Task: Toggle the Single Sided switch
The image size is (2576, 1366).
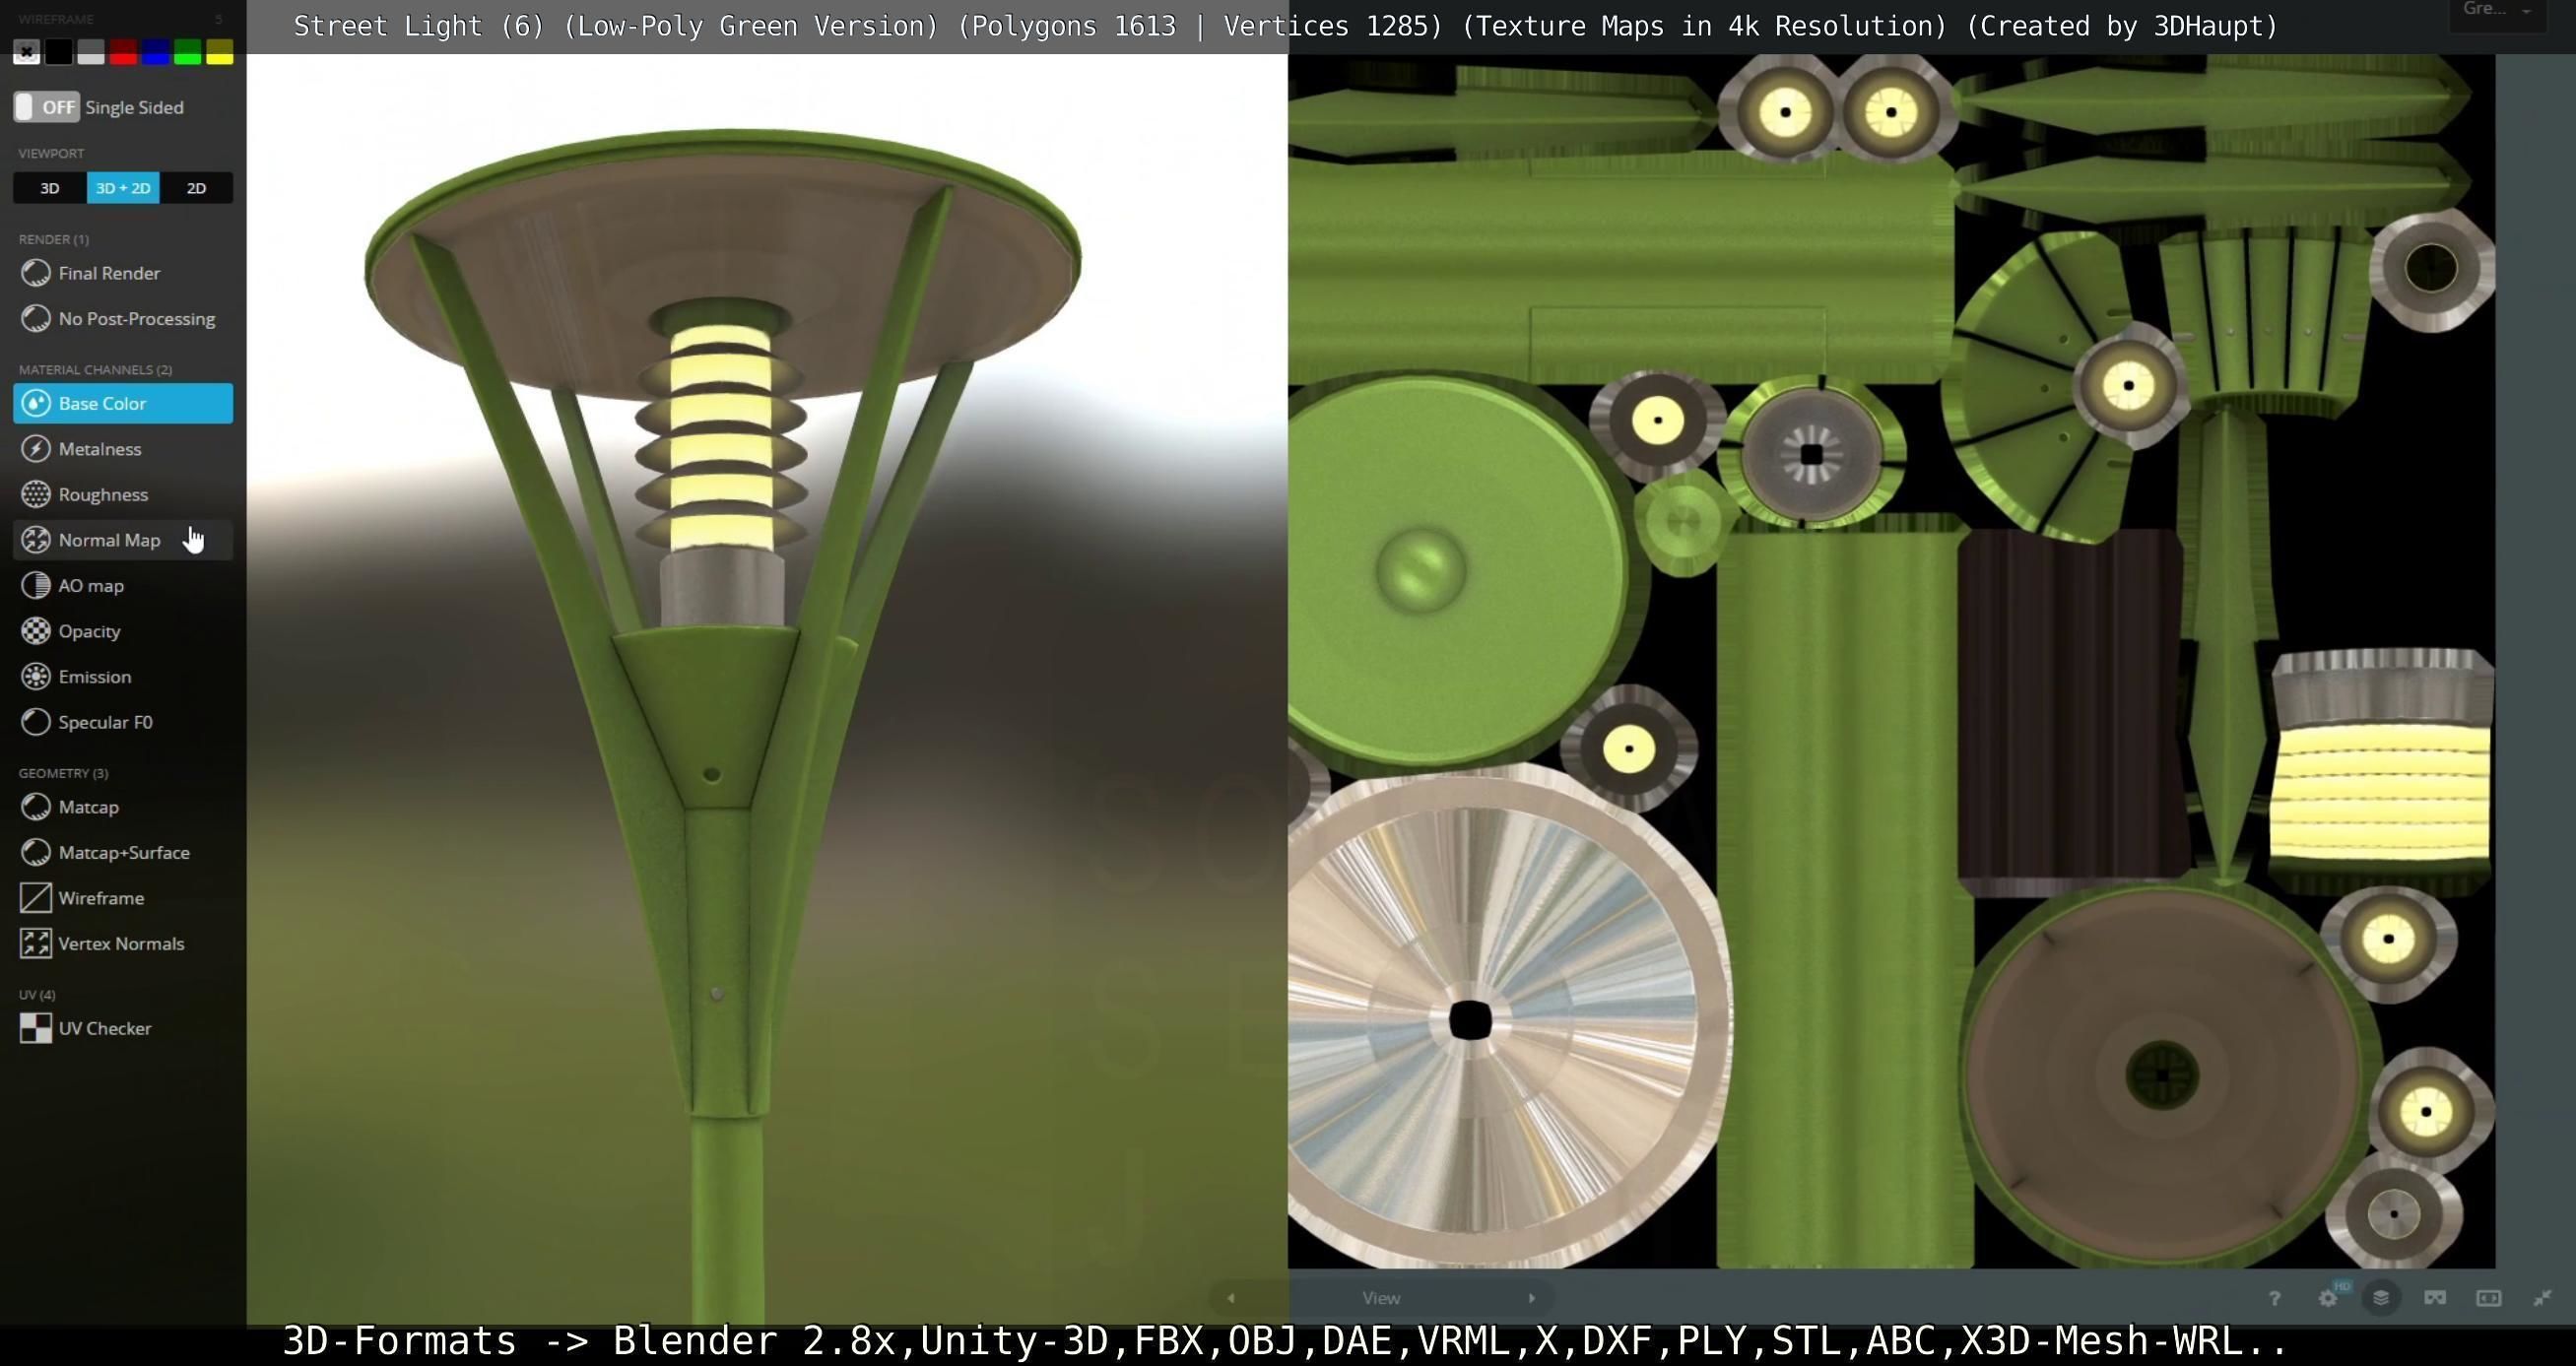Action: [46, 107]
